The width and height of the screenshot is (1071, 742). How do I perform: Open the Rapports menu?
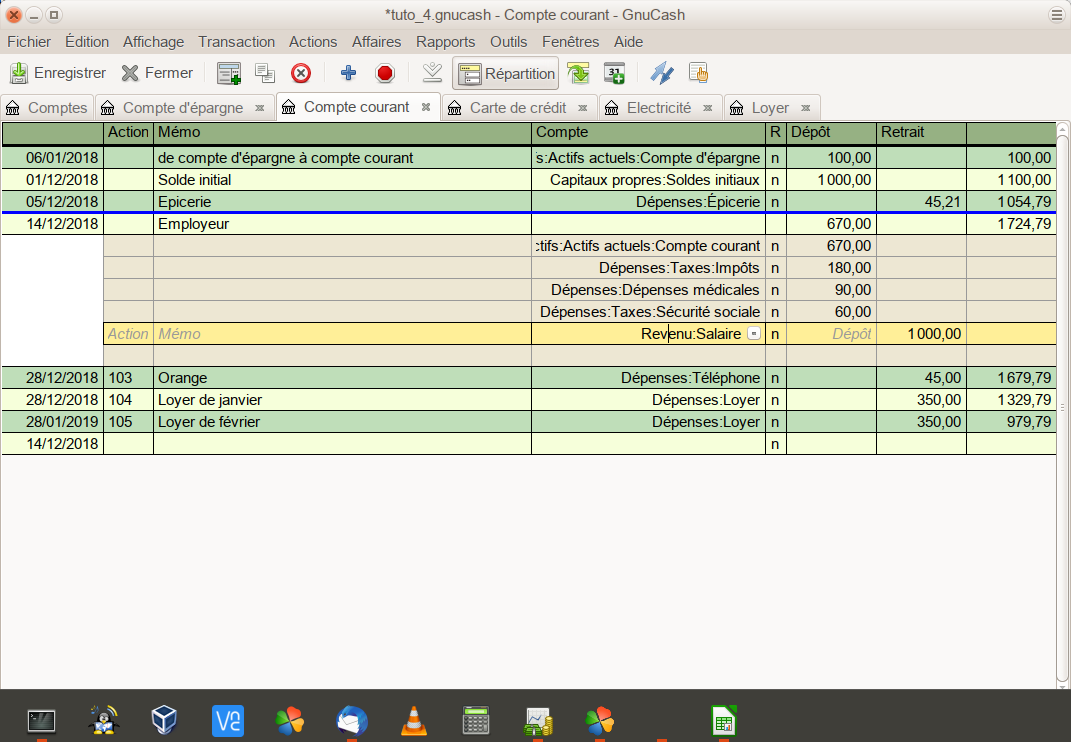[445, 42]
